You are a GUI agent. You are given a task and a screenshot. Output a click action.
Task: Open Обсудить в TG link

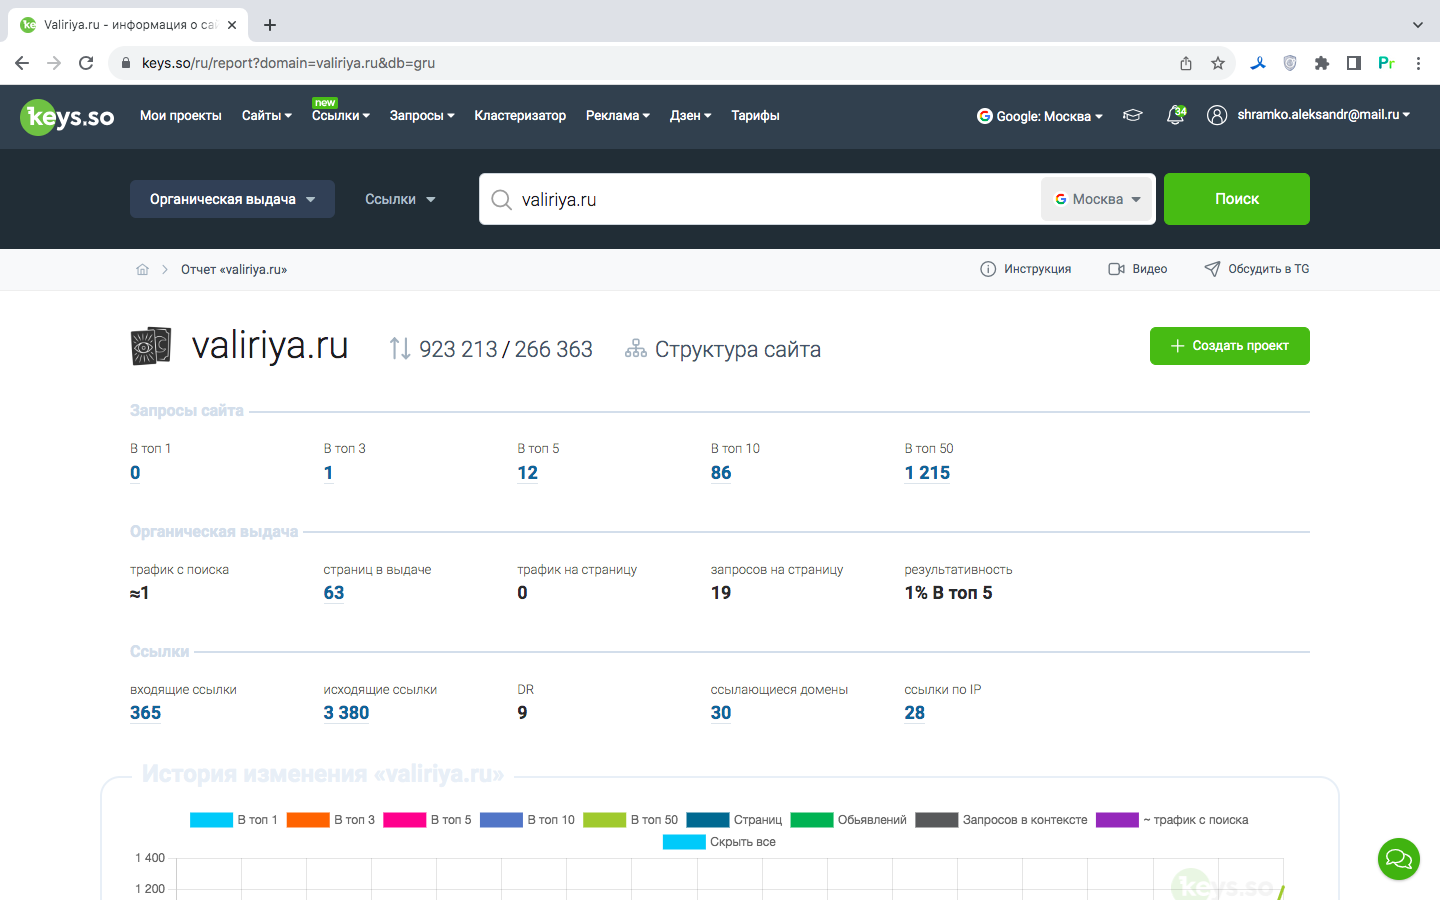[1257, 269]
